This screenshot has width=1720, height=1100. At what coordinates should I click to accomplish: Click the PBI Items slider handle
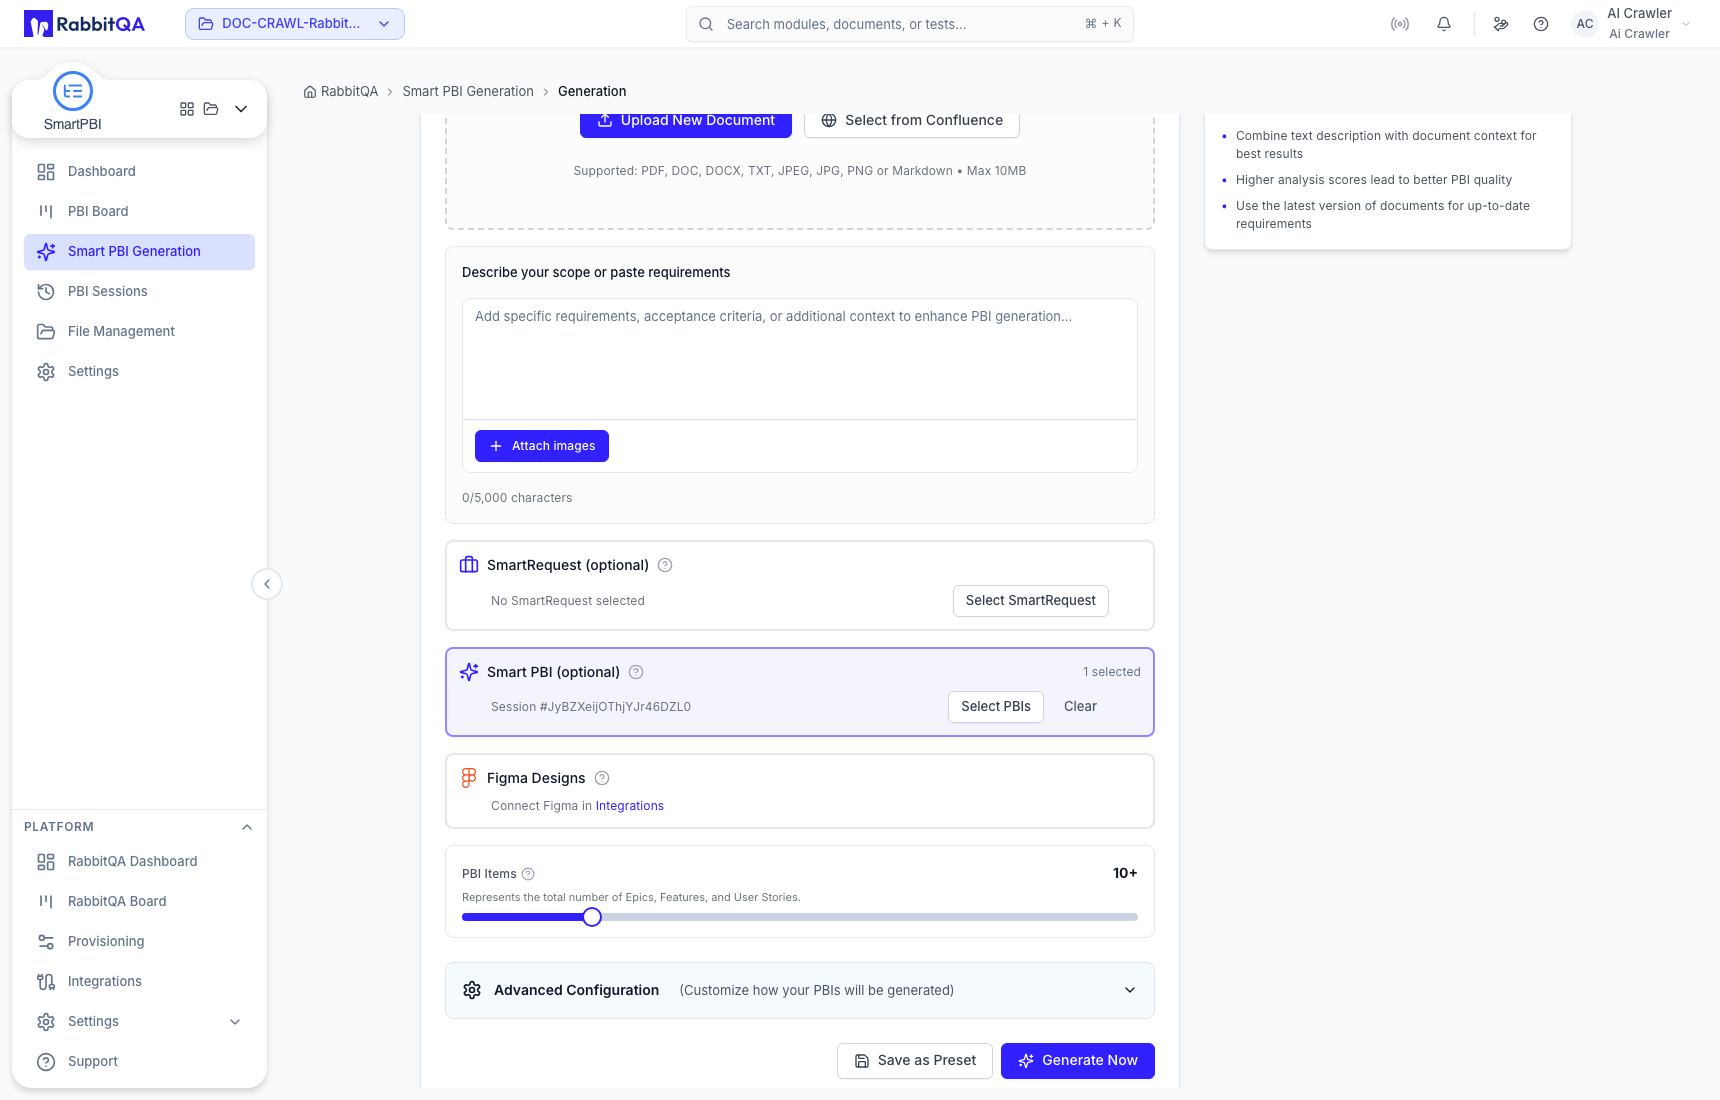(x=592, y=917)
